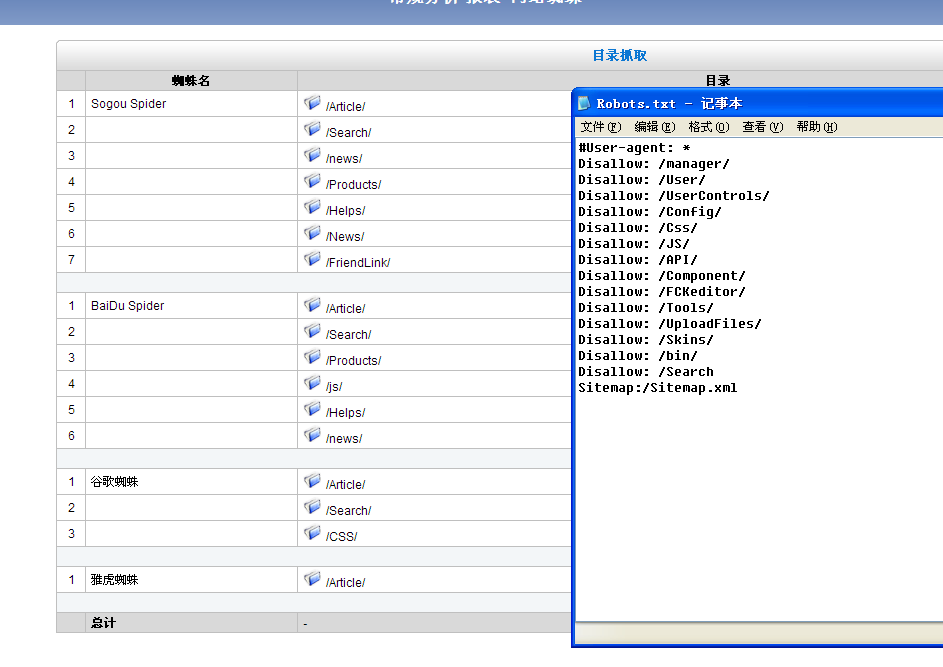
Task: Click folder icon in Sogou Spider's first /Article/ row
Action: coord(312,103)
